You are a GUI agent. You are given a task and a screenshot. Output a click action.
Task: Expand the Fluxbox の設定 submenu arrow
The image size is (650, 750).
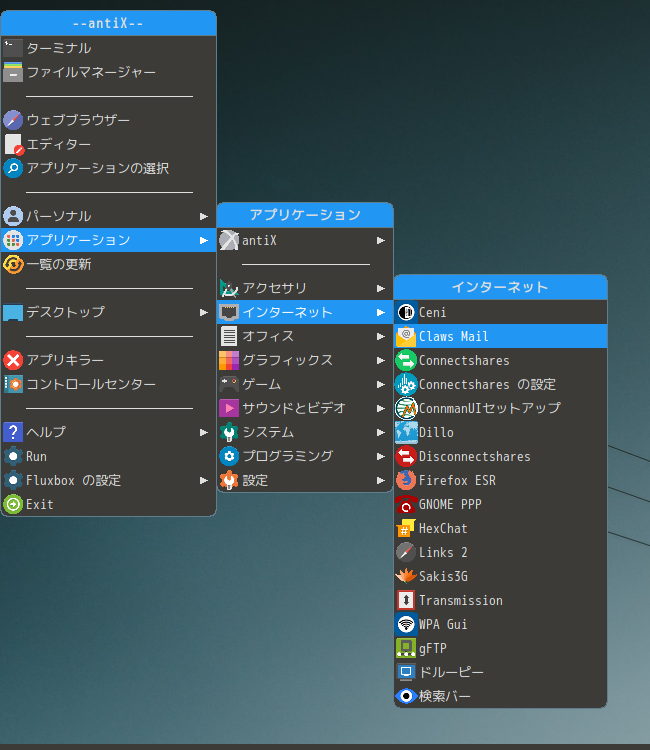(x=204, y=480)
